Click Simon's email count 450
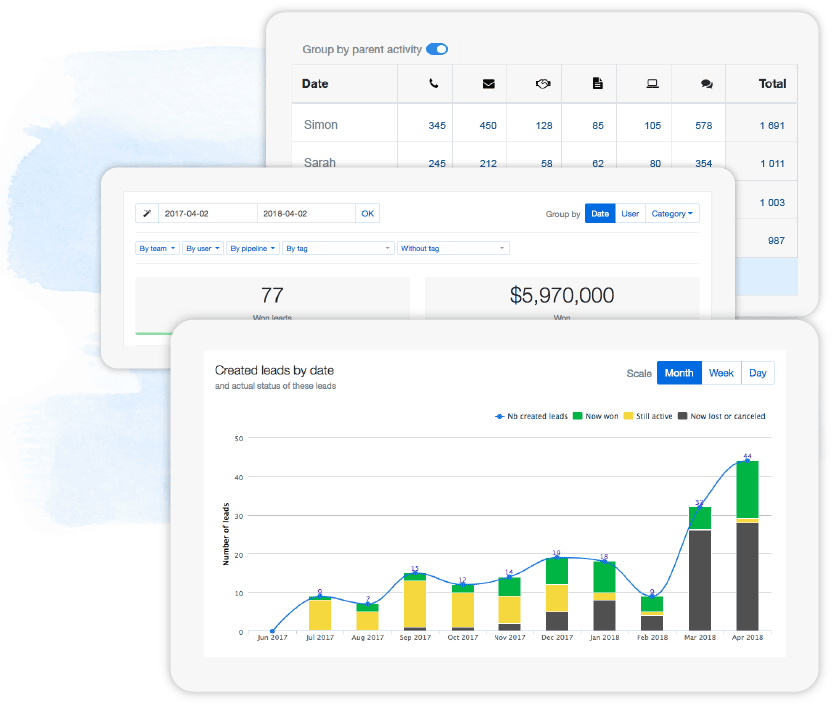 coord(488,125)
